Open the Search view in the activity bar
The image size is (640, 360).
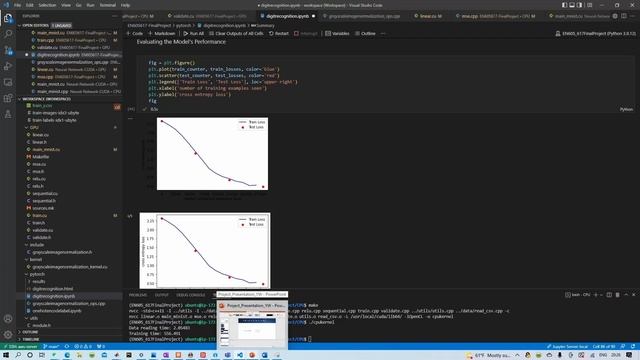[x=8, y=34]
